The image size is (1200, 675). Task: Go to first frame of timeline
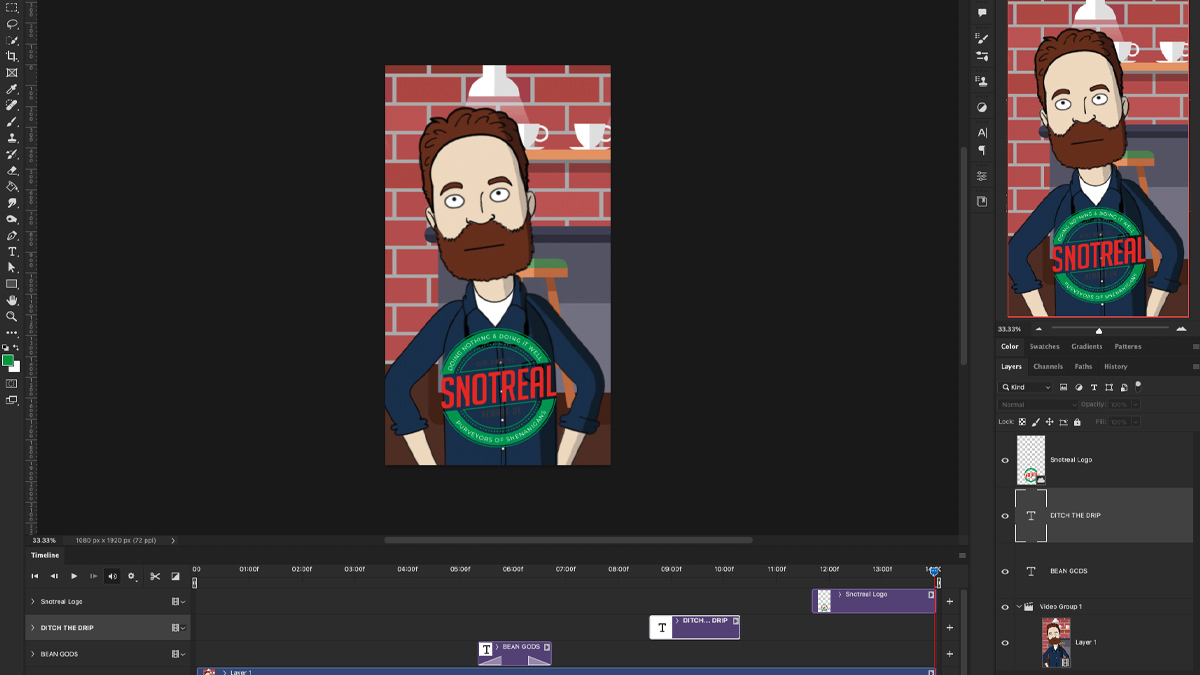click(35, 576)
